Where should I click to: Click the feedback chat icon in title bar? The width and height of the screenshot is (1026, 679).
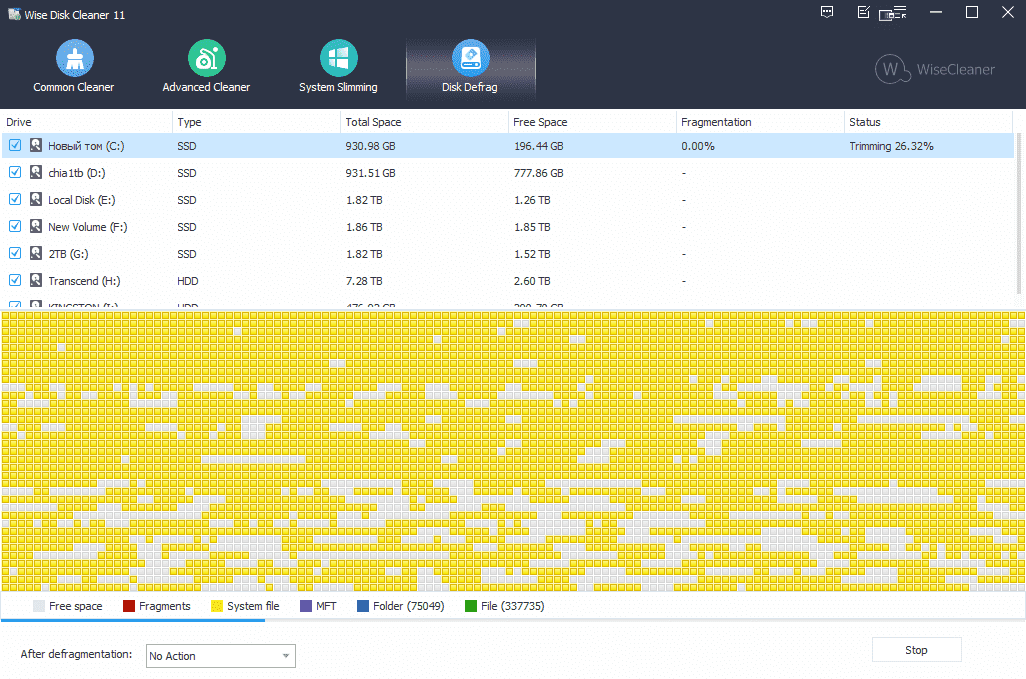[x=827, y=12]
